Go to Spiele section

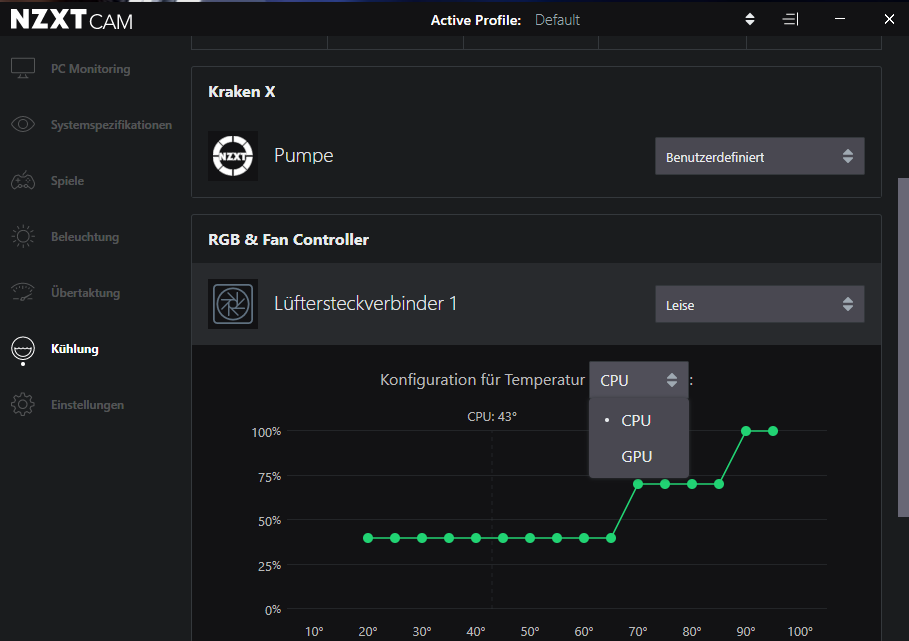click(67, 181)
